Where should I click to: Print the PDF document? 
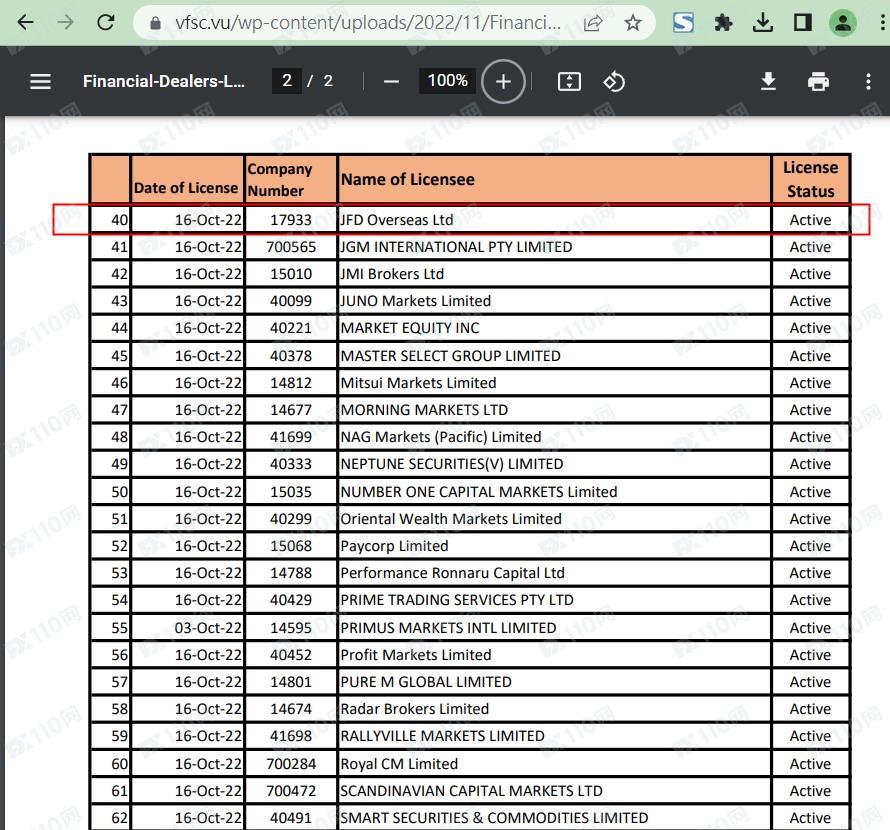[x=818, y=82]
